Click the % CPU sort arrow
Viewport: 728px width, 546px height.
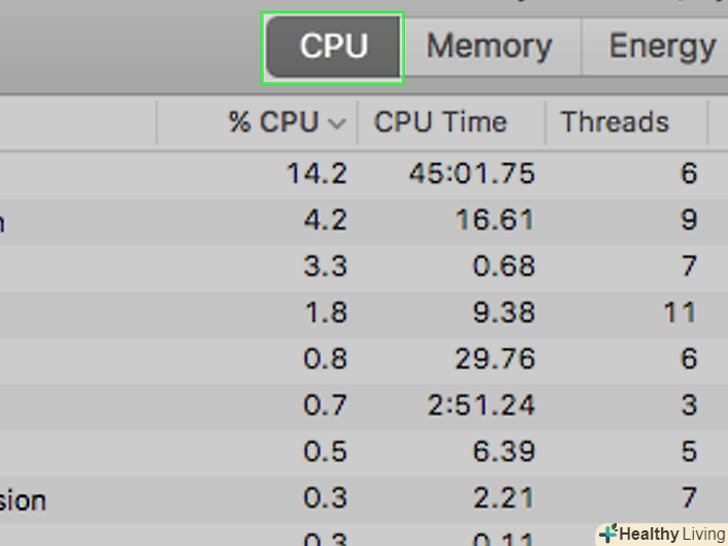click(x=337, y=124)
